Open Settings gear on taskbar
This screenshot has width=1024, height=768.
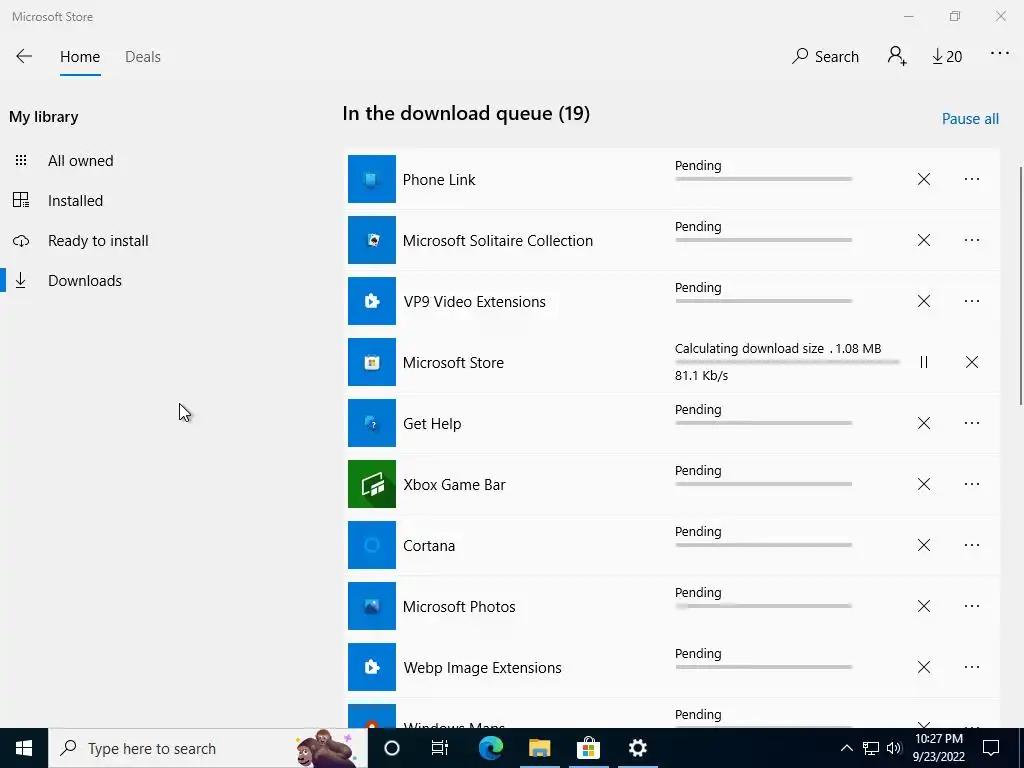(x=637, y=748)
